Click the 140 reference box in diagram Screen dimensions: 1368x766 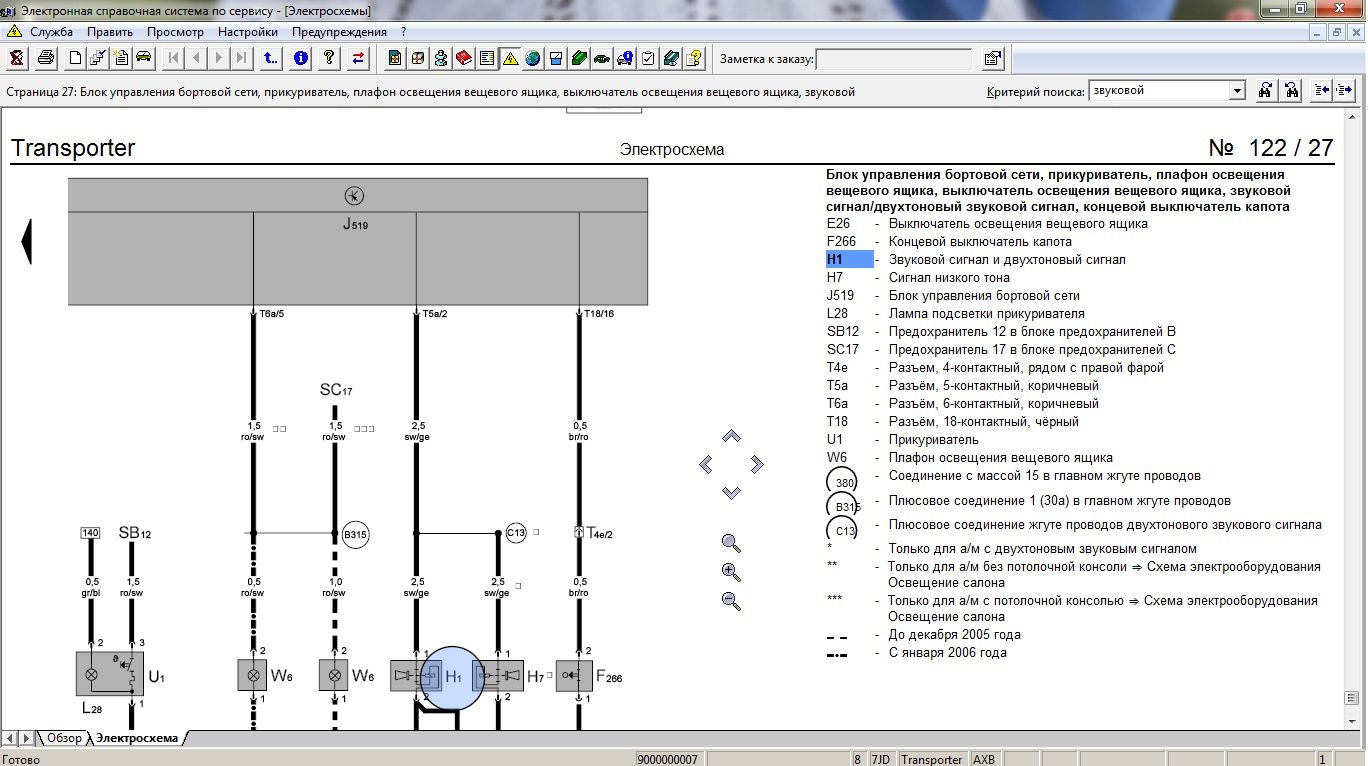click(x=90, y=533)
